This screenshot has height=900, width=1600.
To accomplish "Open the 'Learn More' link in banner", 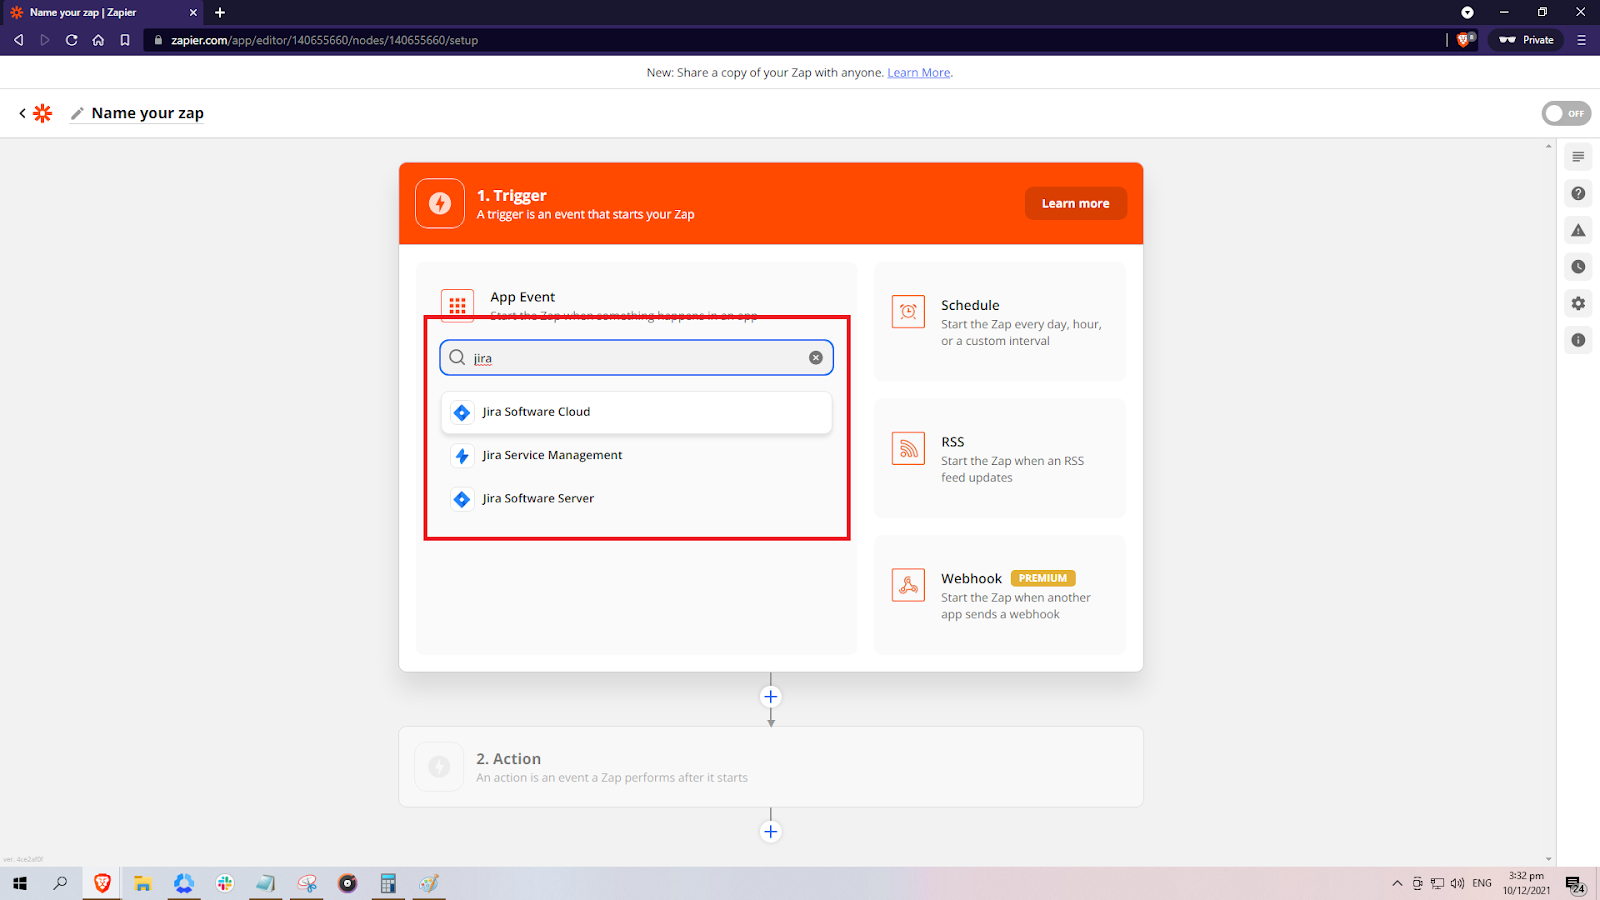I will (919, 73).
